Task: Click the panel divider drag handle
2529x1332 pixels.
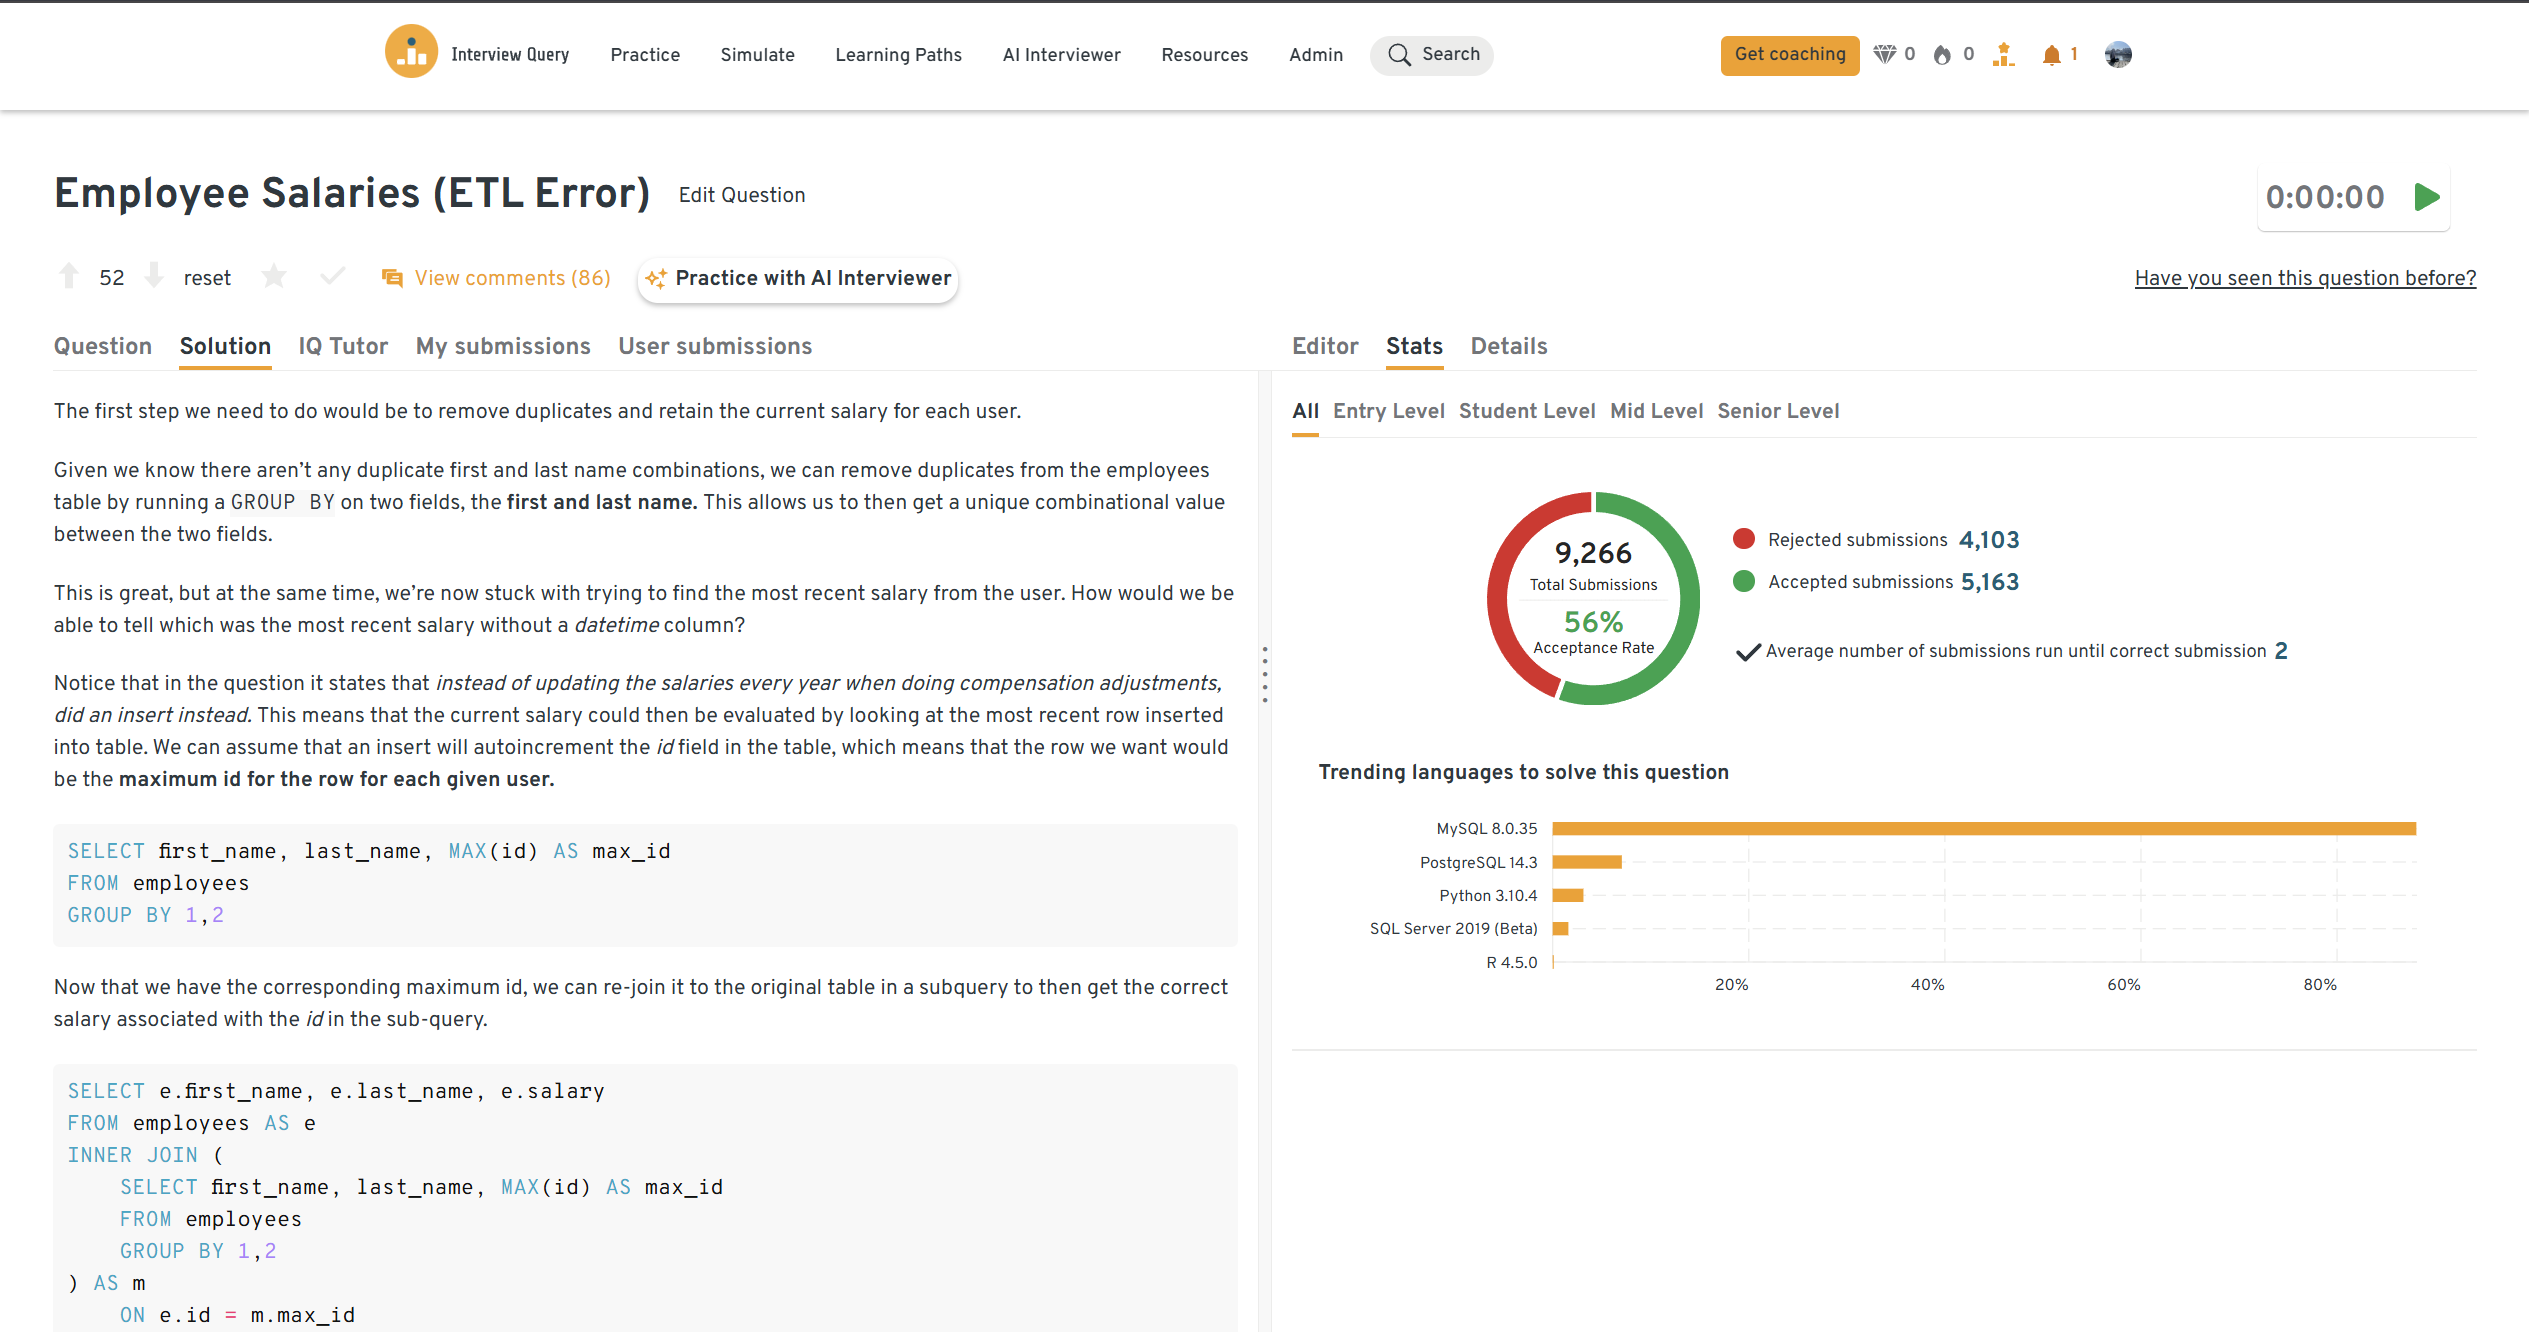Action: [1265, 674]
